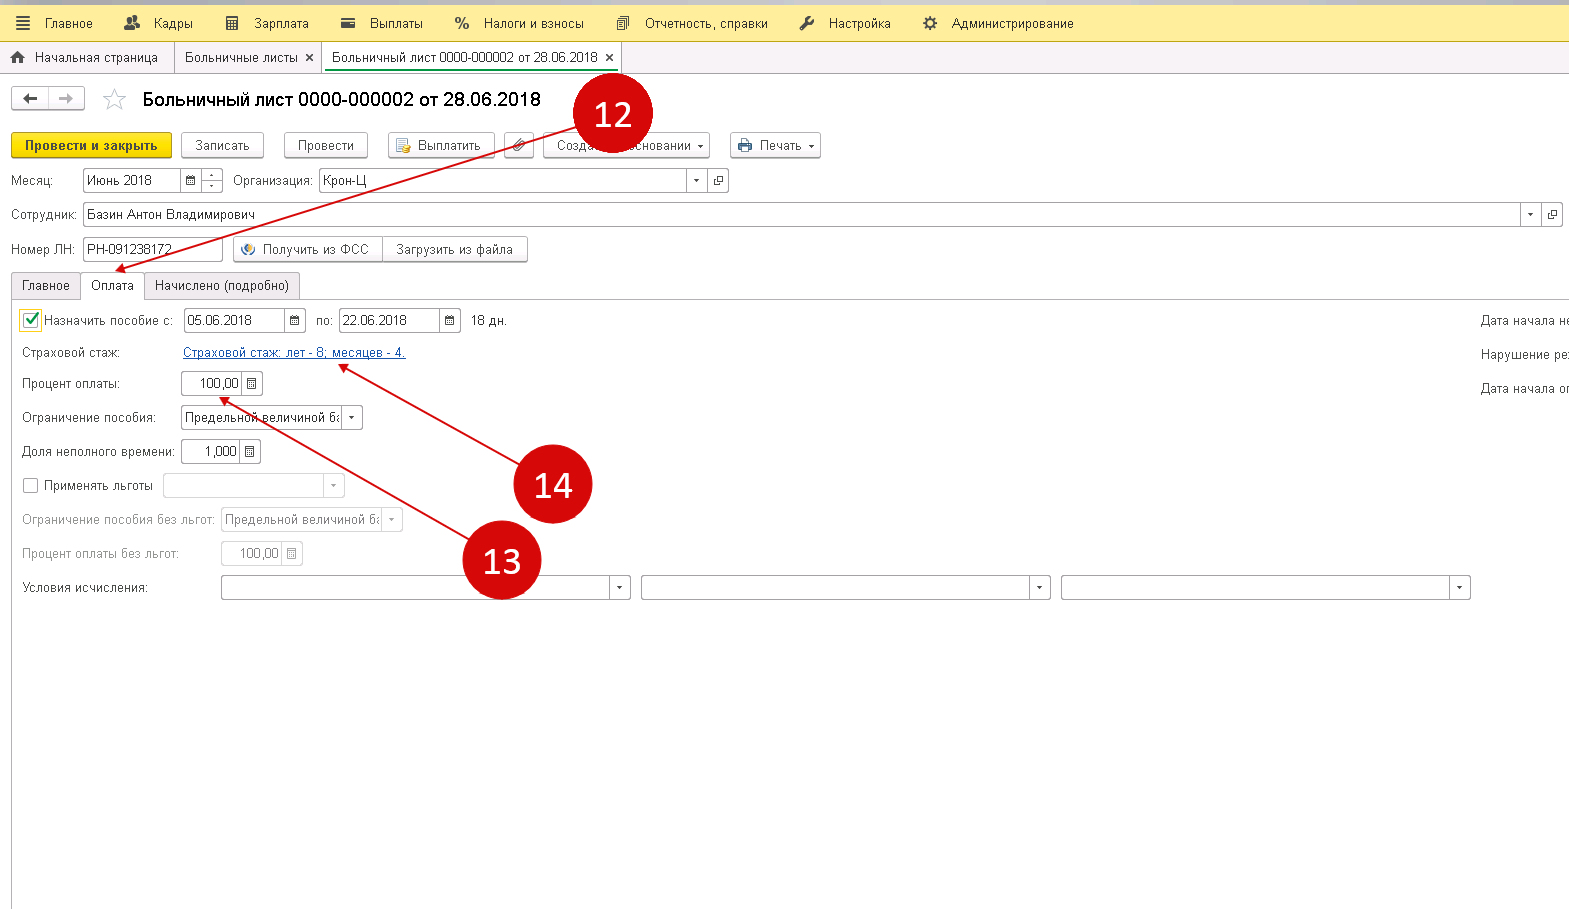The width and height of the screenshot is (1569, 909).
Task: Open the Сотрудник record via its open icon
Action: point(1552,215)
